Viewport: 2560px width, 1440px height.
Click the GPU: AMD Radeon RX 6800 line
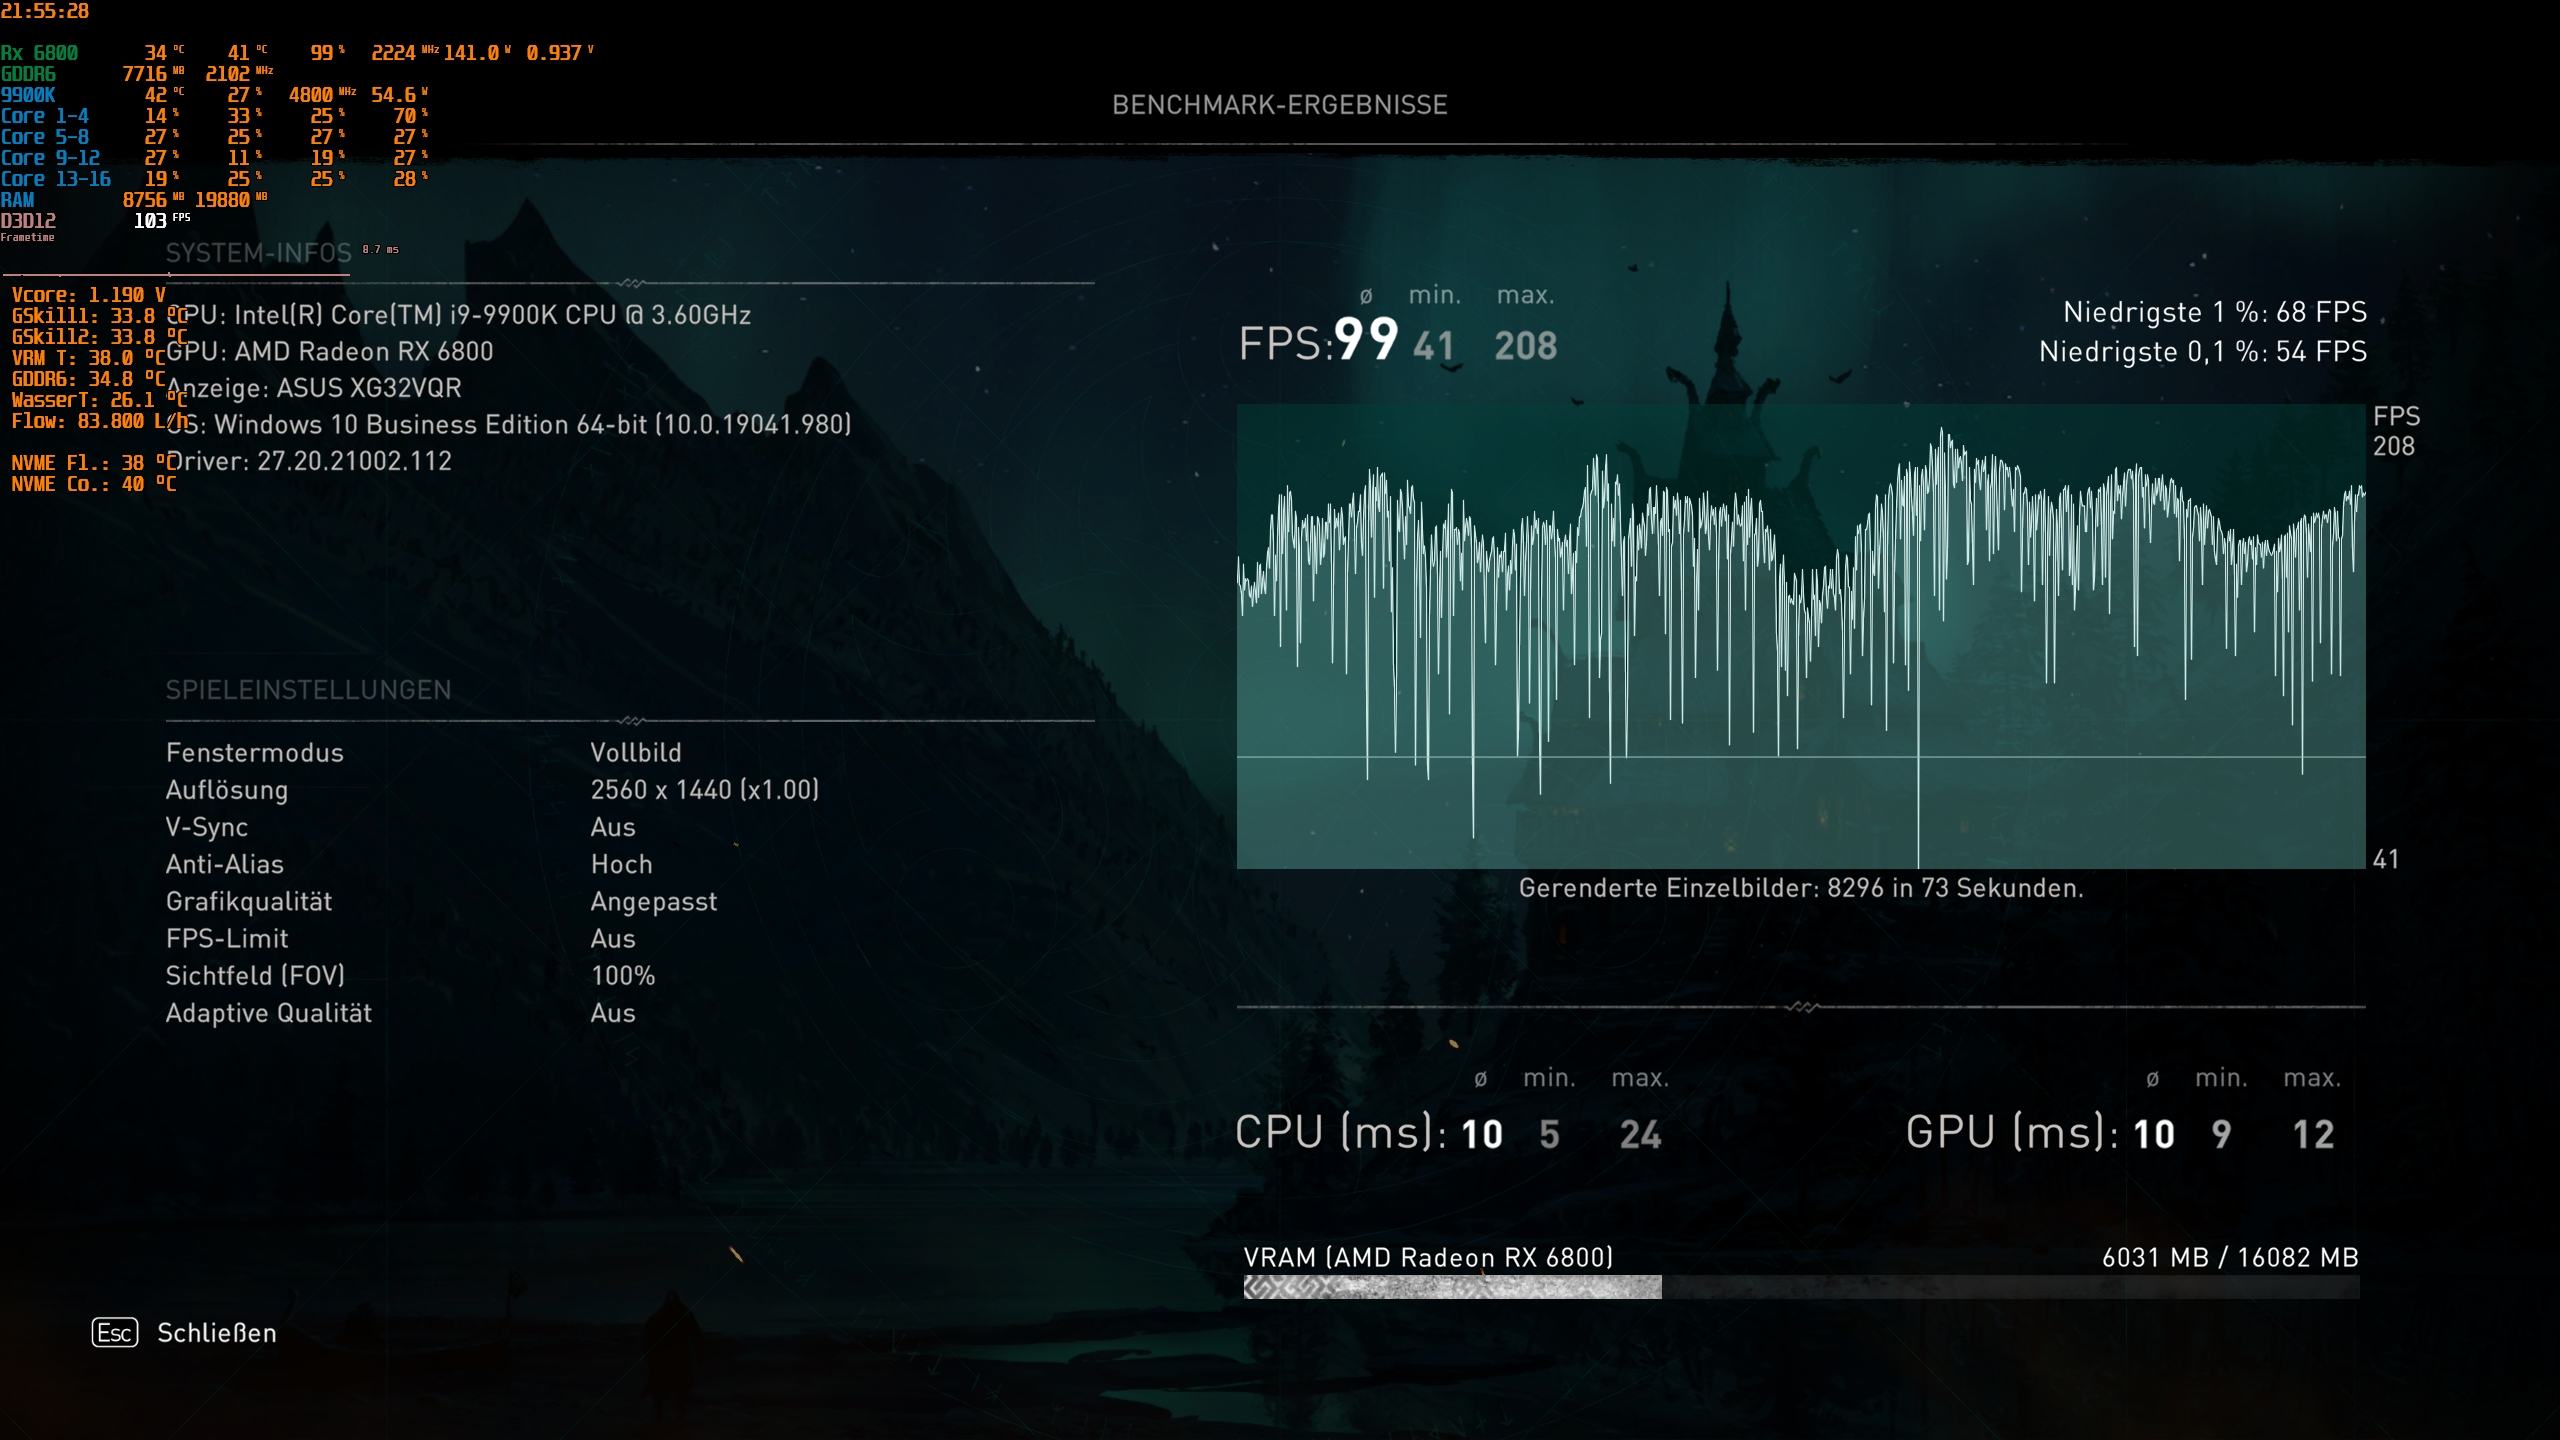330,352
